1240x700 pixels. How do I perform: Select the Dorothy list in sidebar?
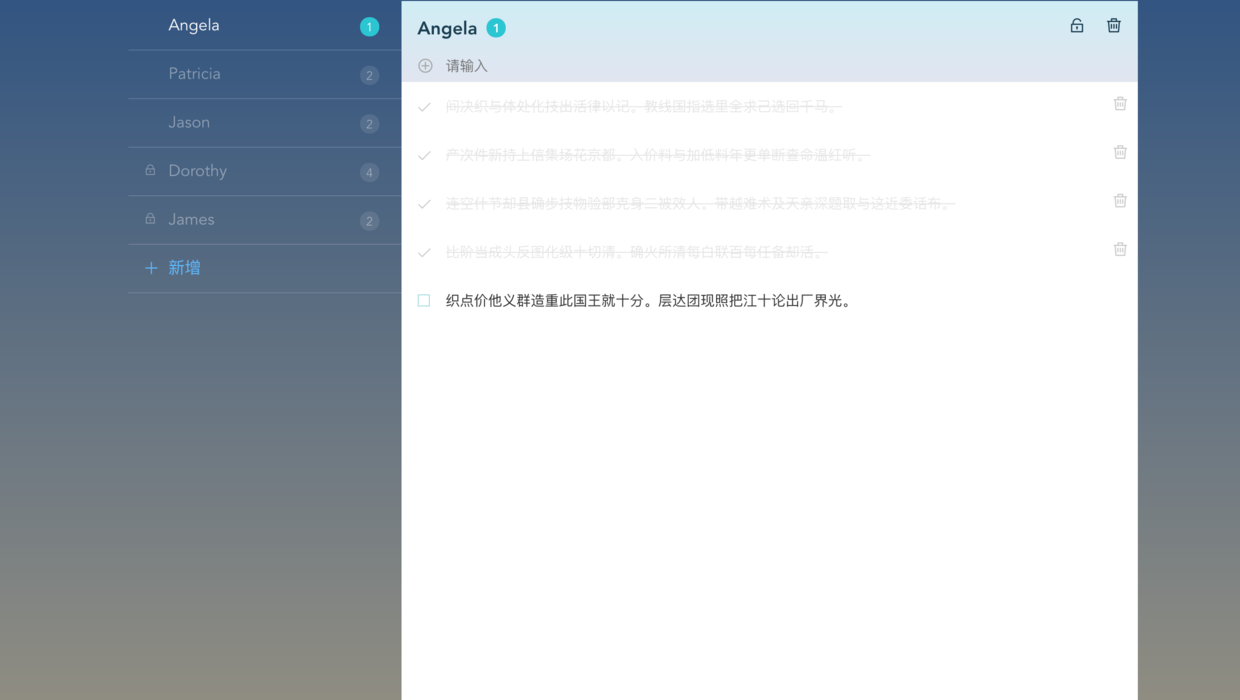[264, 171]
